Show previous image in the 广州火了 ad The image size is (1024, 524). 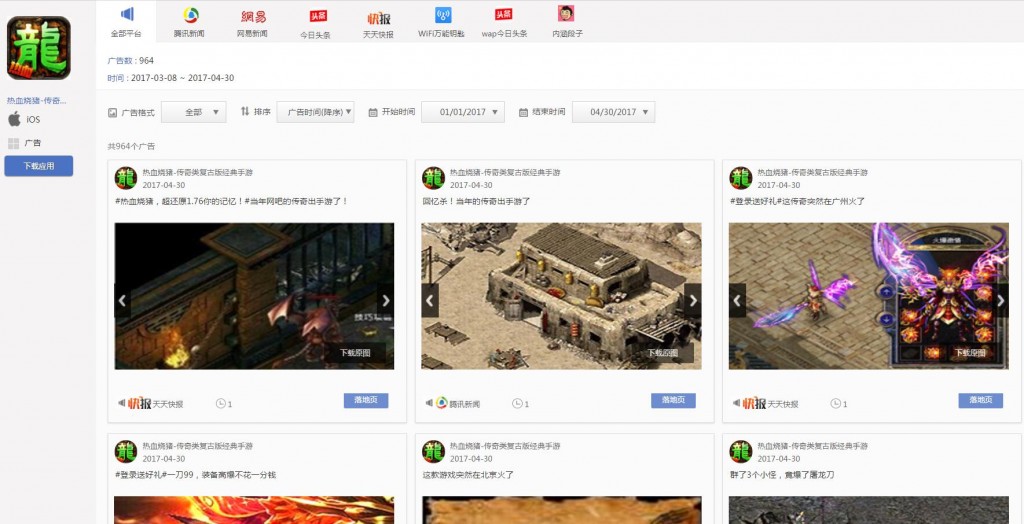[737, 301]
